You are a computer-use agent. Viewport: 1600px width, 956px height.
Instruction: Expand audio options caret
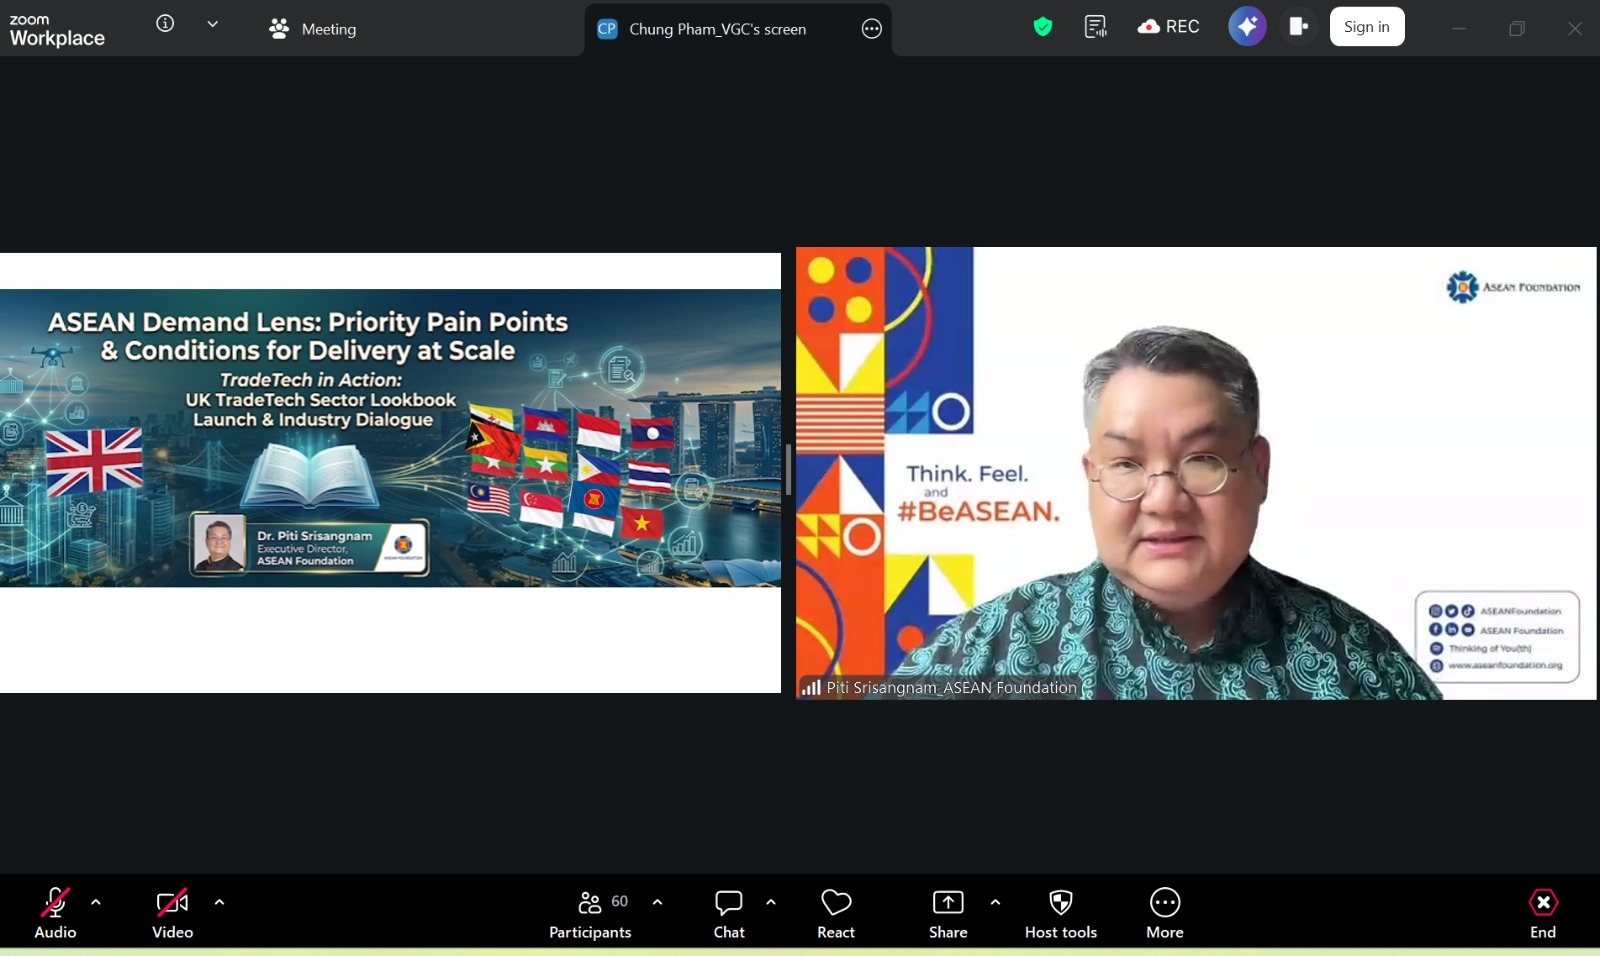[x=96, y=902]
